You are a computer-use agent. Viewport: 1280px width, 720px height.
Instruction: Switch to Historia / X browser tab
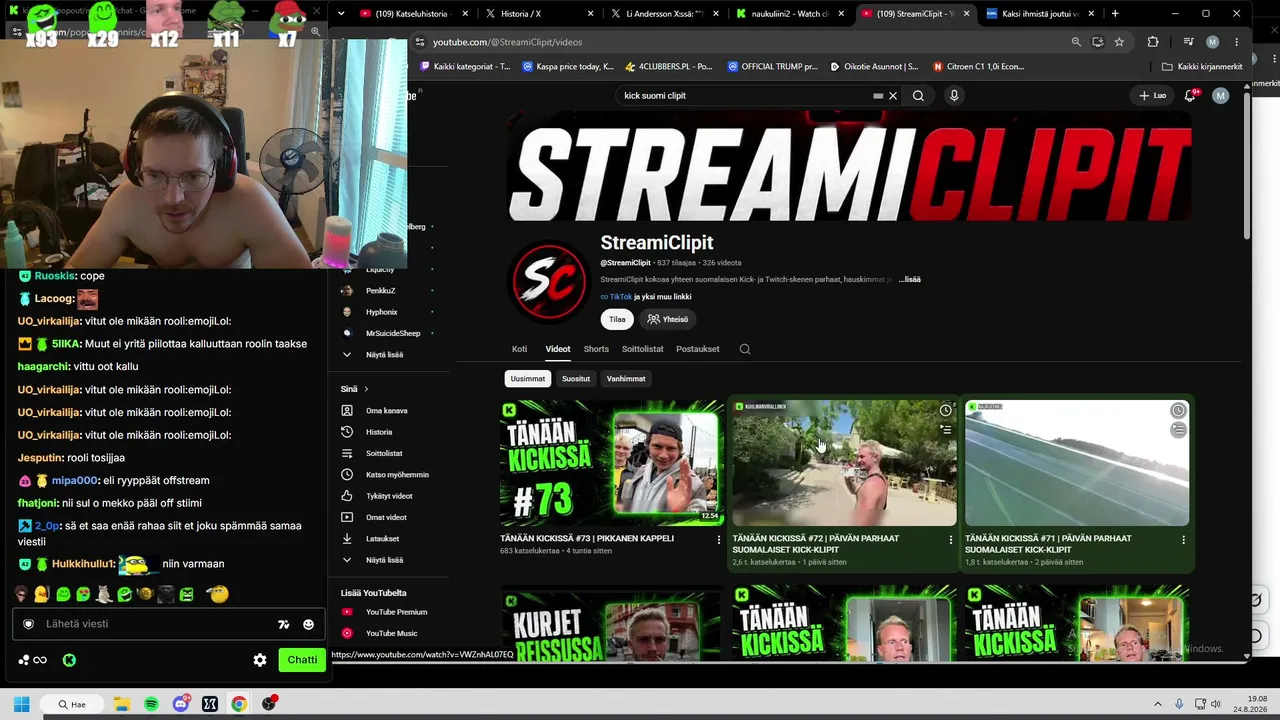(538, 14)
